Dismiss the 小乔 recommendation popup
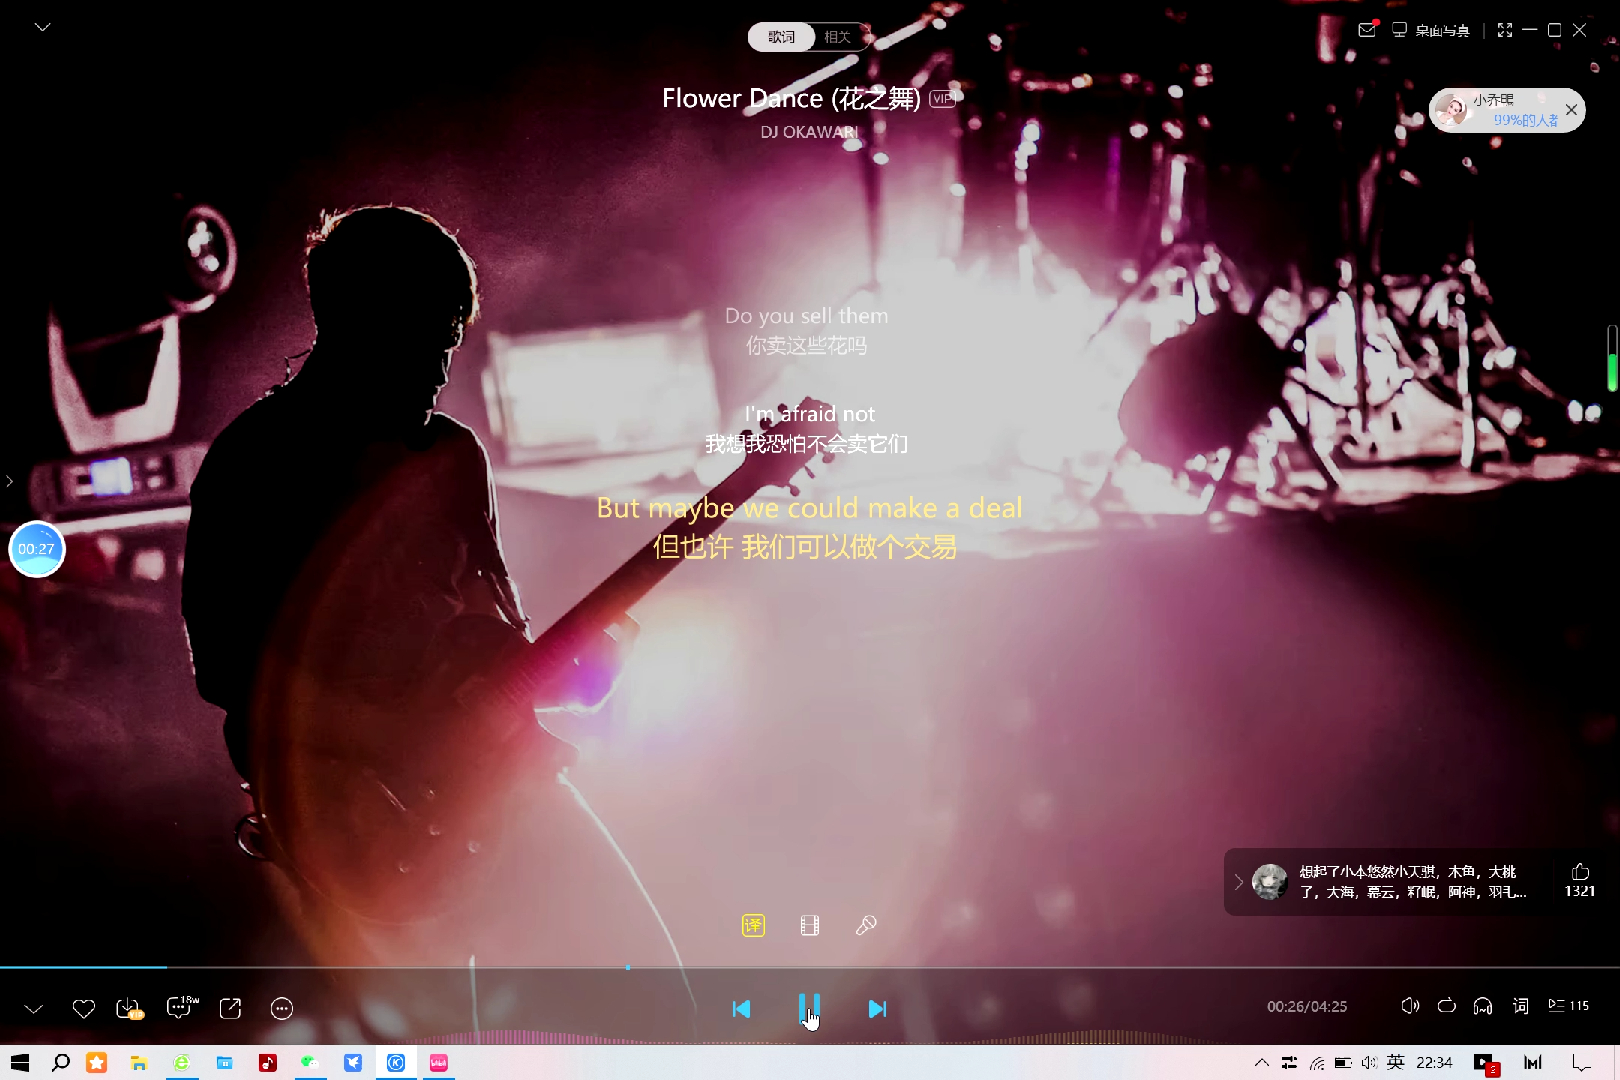1620x1080 pixels. 1572,110
